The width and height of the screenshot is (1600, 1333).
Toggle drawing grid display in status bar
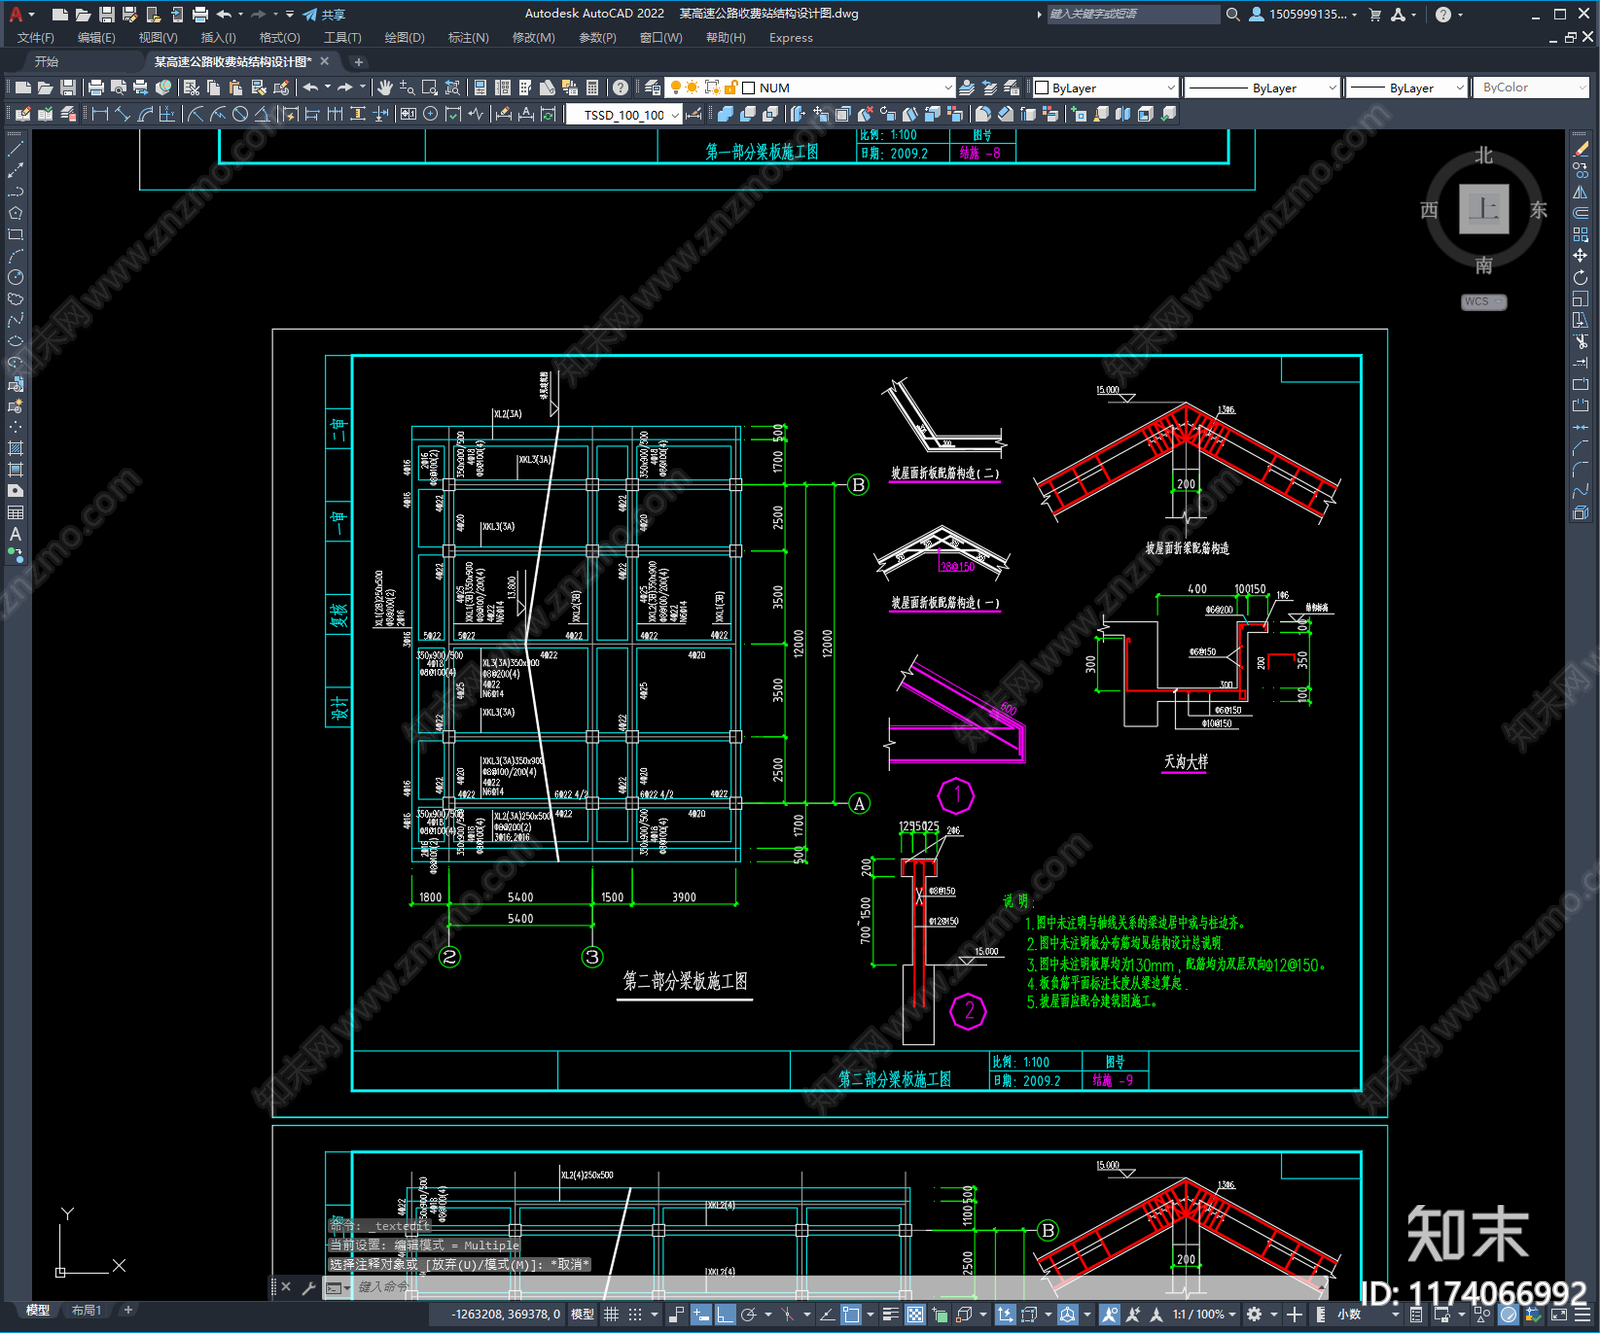611,1314
